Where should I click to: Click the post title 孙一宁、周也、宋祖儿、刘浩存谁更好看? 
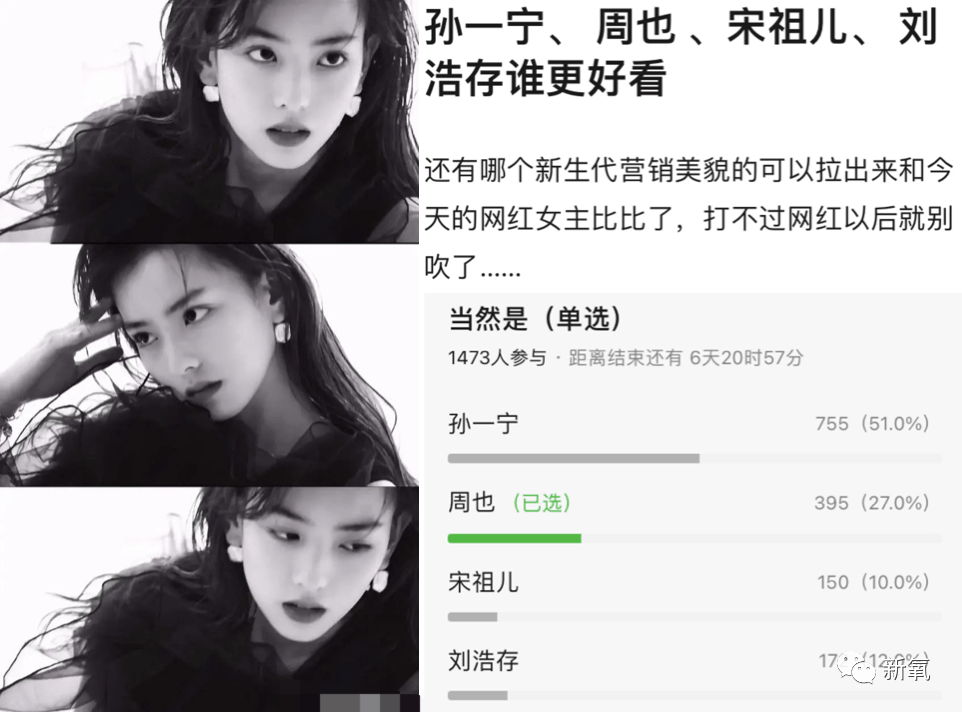tap(681, 52)
